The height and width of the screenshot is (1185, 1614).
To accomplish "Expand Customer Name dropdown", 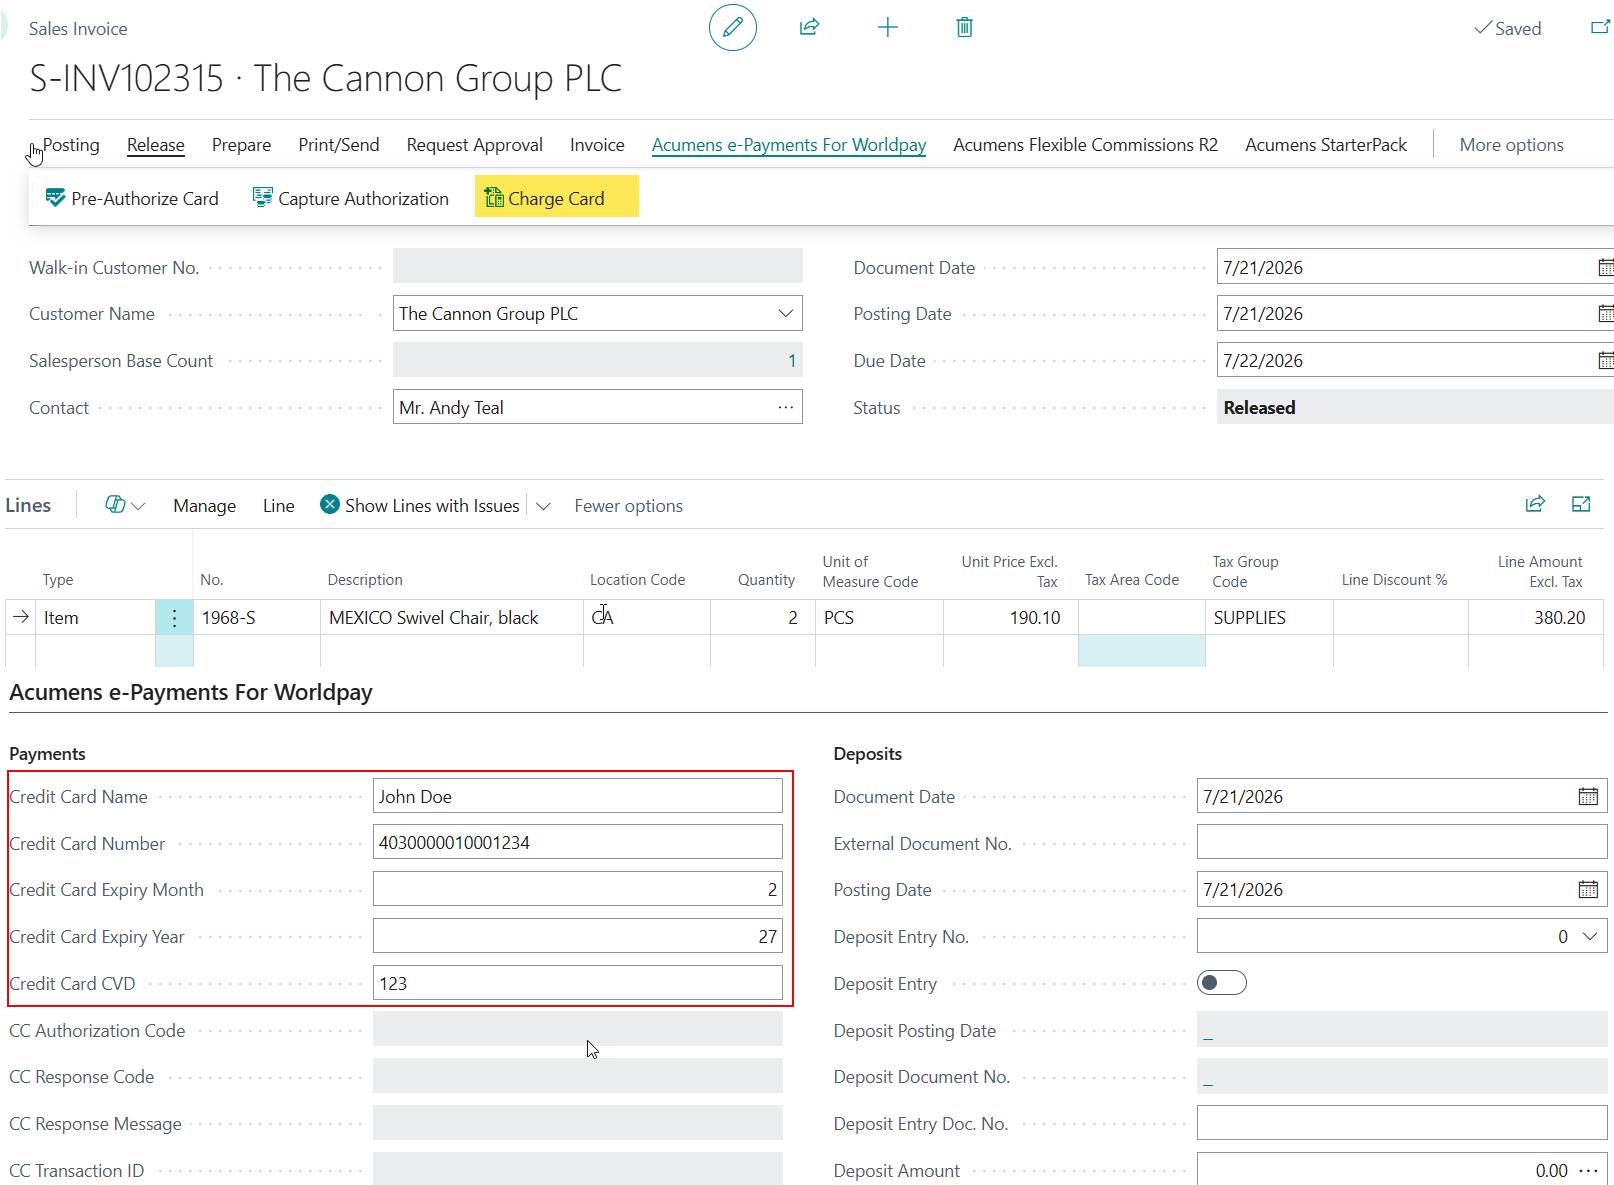I will 786,314.
